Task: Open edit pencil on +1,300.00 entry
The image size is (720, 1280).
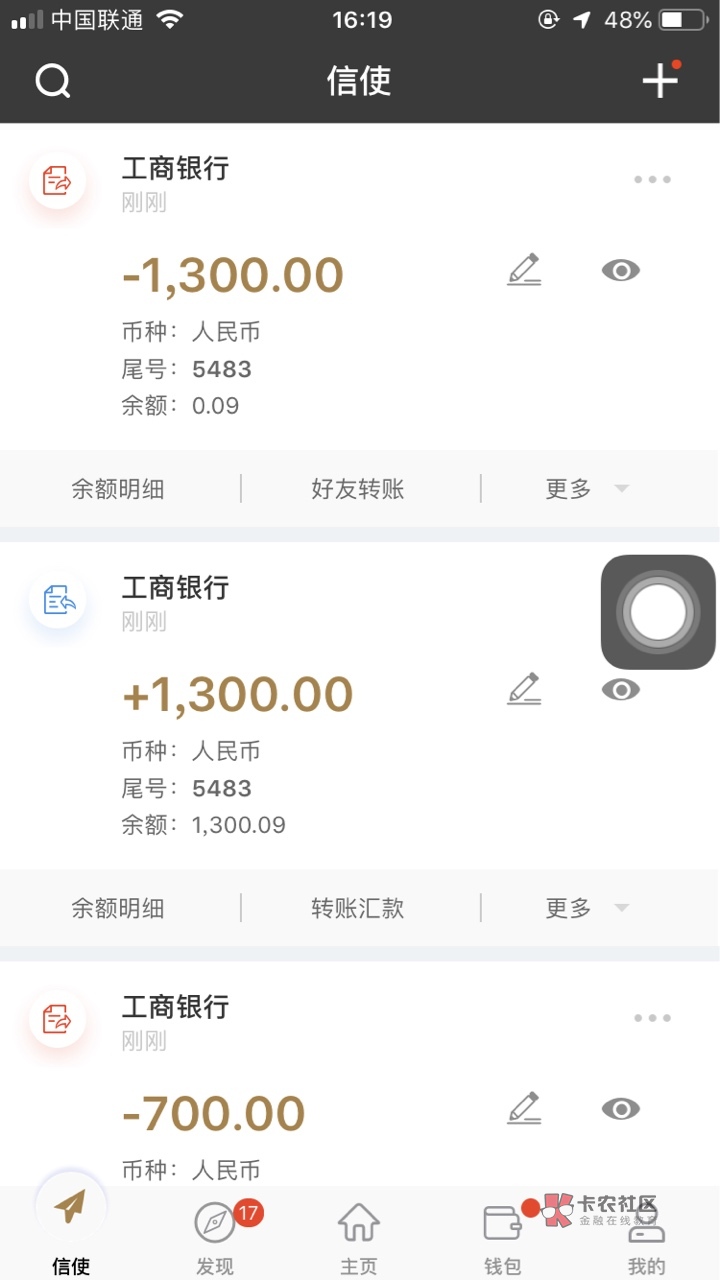Action: click(523, 689)
